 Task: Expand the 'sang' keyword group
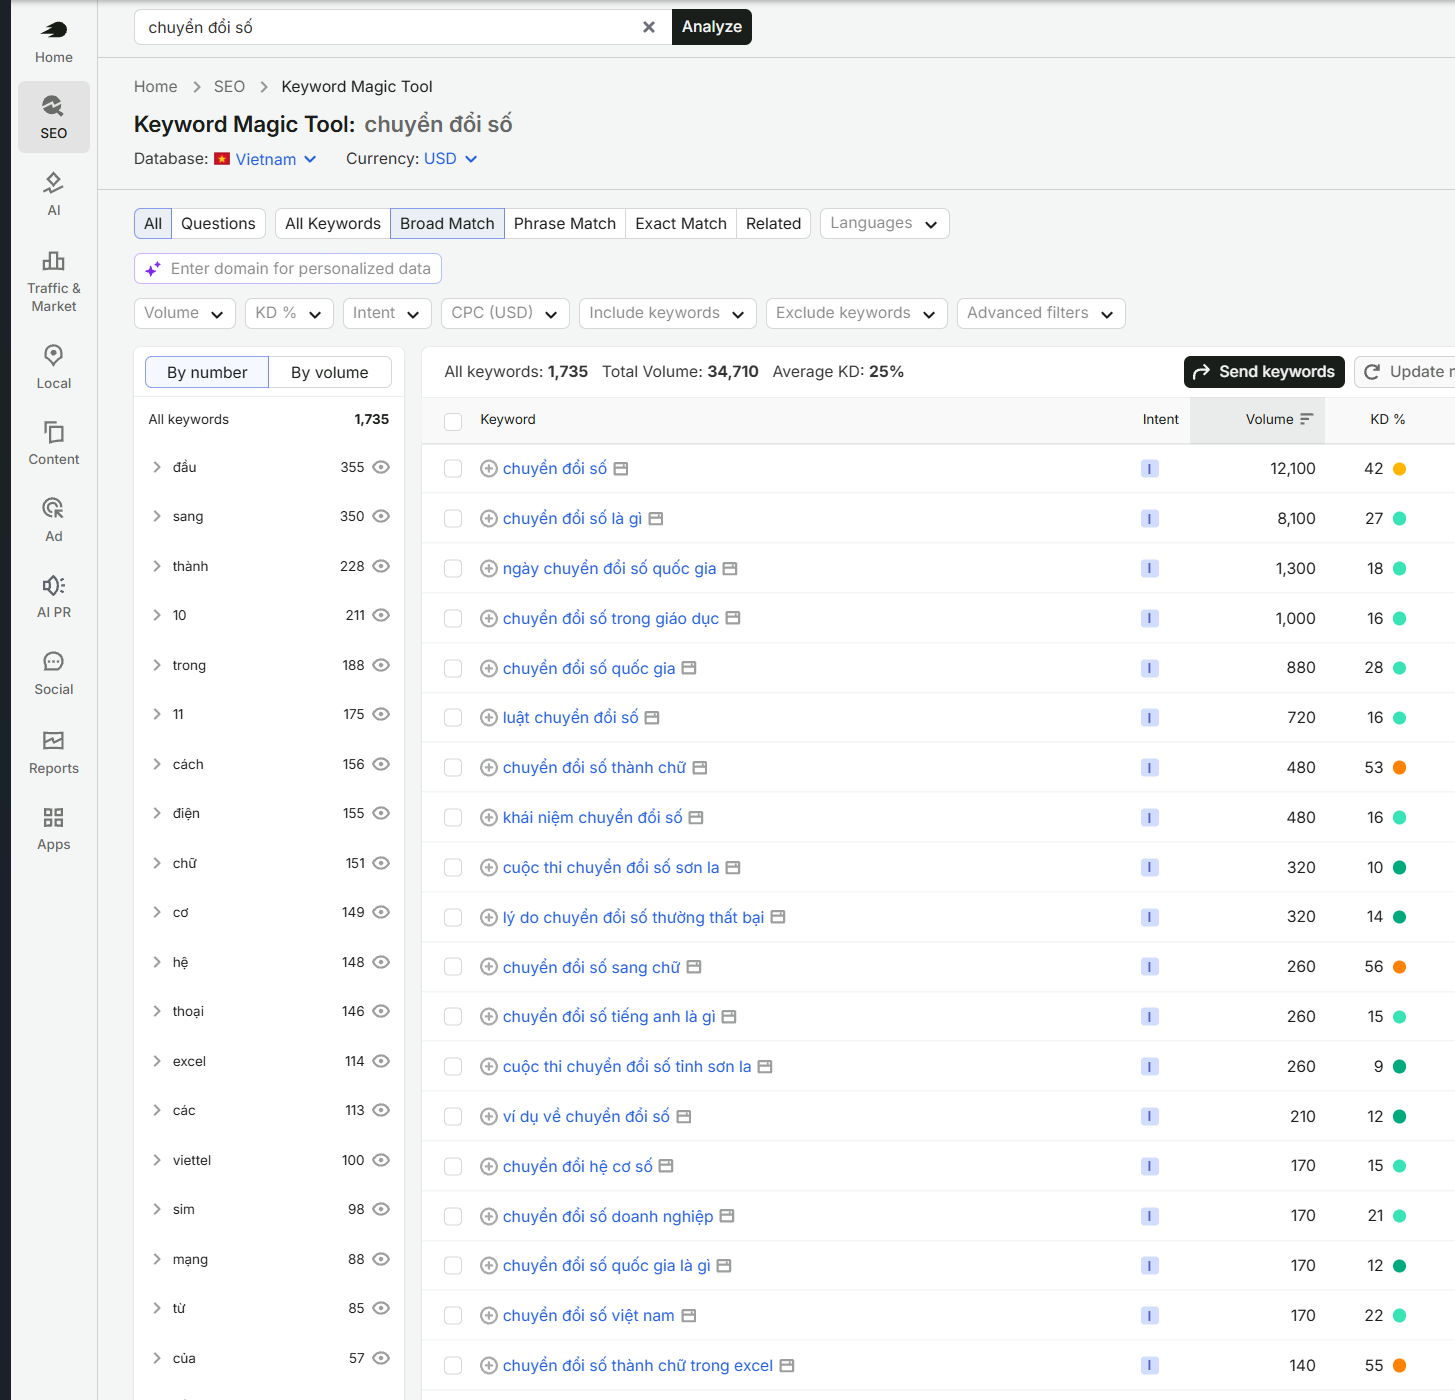(157, 516)
